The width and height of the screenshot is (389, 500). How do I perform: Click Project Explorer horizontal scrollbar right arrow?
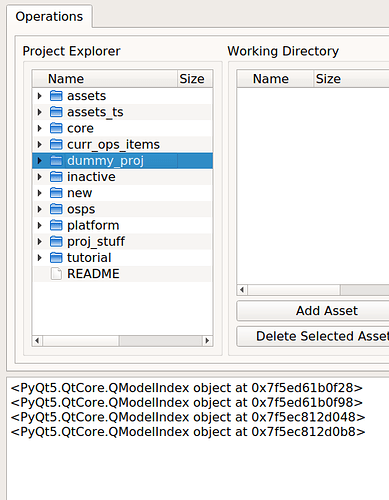click(x=207, y=341)
